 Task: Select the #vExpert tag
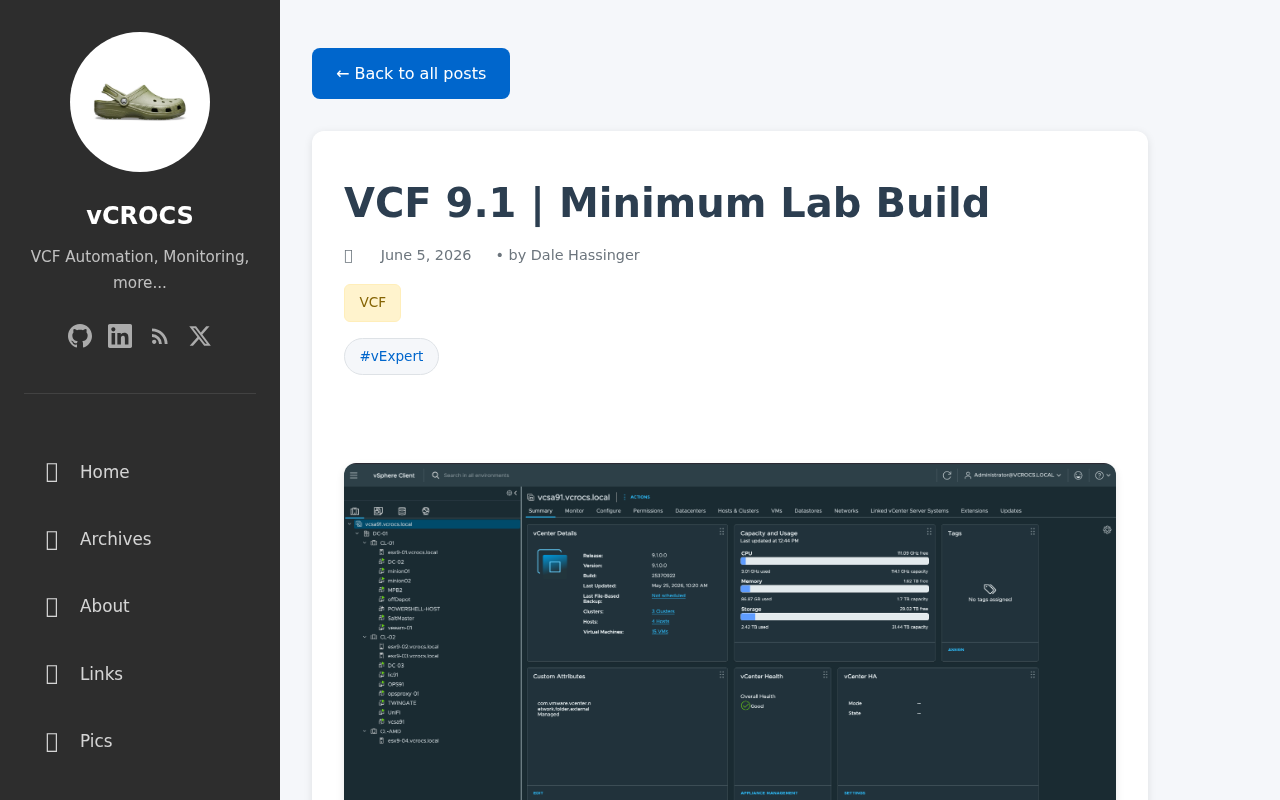(391, 356)
